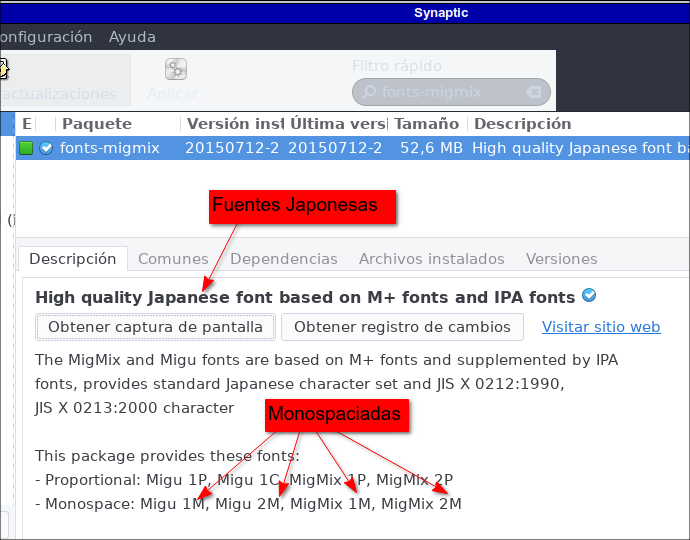Click Obtener captura de pantalla button

[x=155, y=327]
